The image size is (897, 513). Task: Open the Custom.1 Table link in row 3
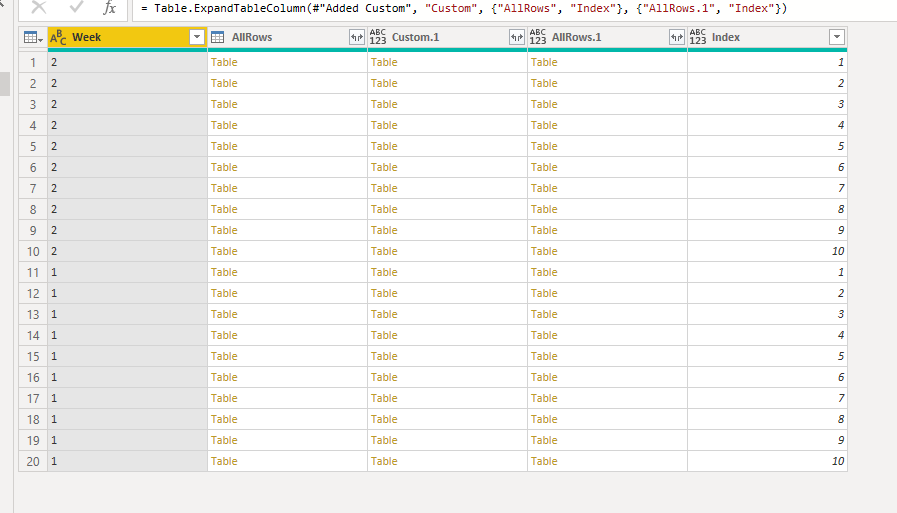(384, 104)
